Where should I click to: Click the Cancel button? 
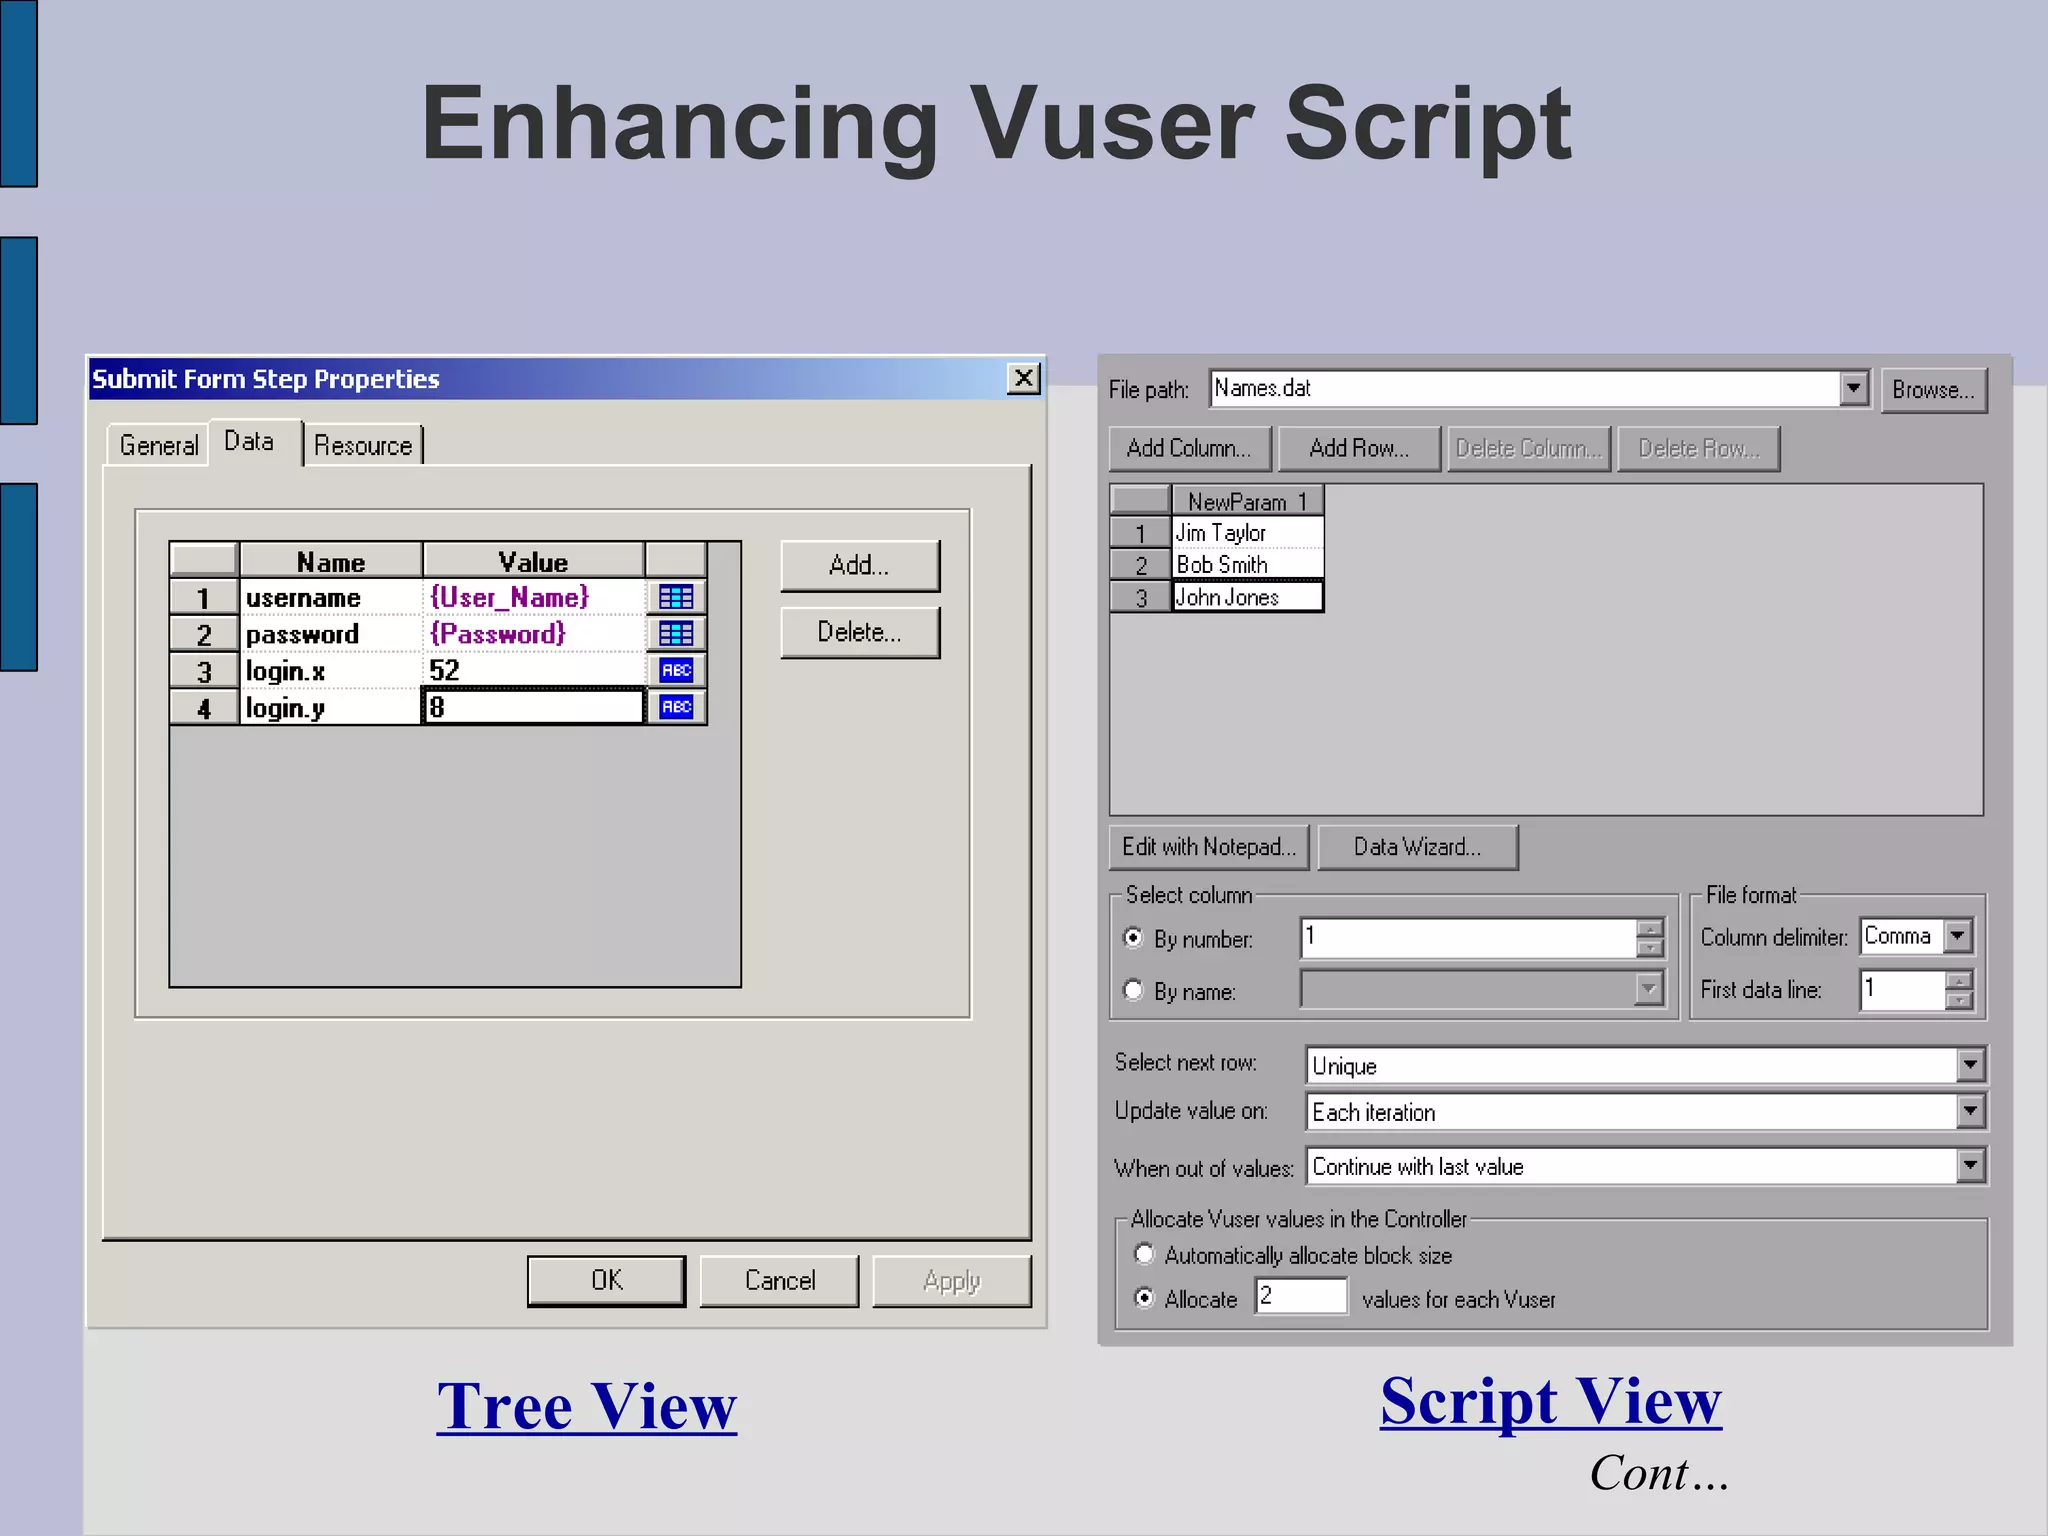coord(779,1281)
